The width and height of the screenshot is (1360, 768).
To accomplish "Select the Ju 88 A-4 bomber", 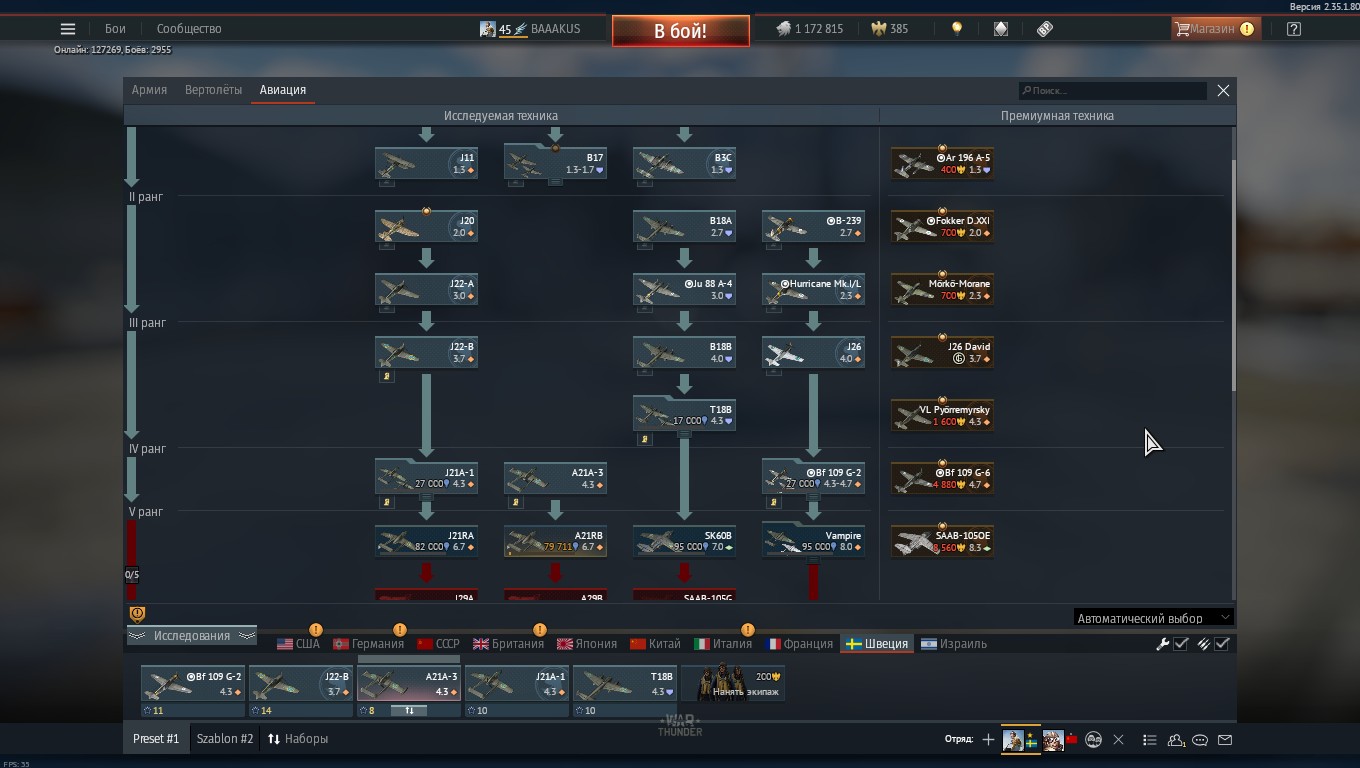I will [x=684, y=289].
